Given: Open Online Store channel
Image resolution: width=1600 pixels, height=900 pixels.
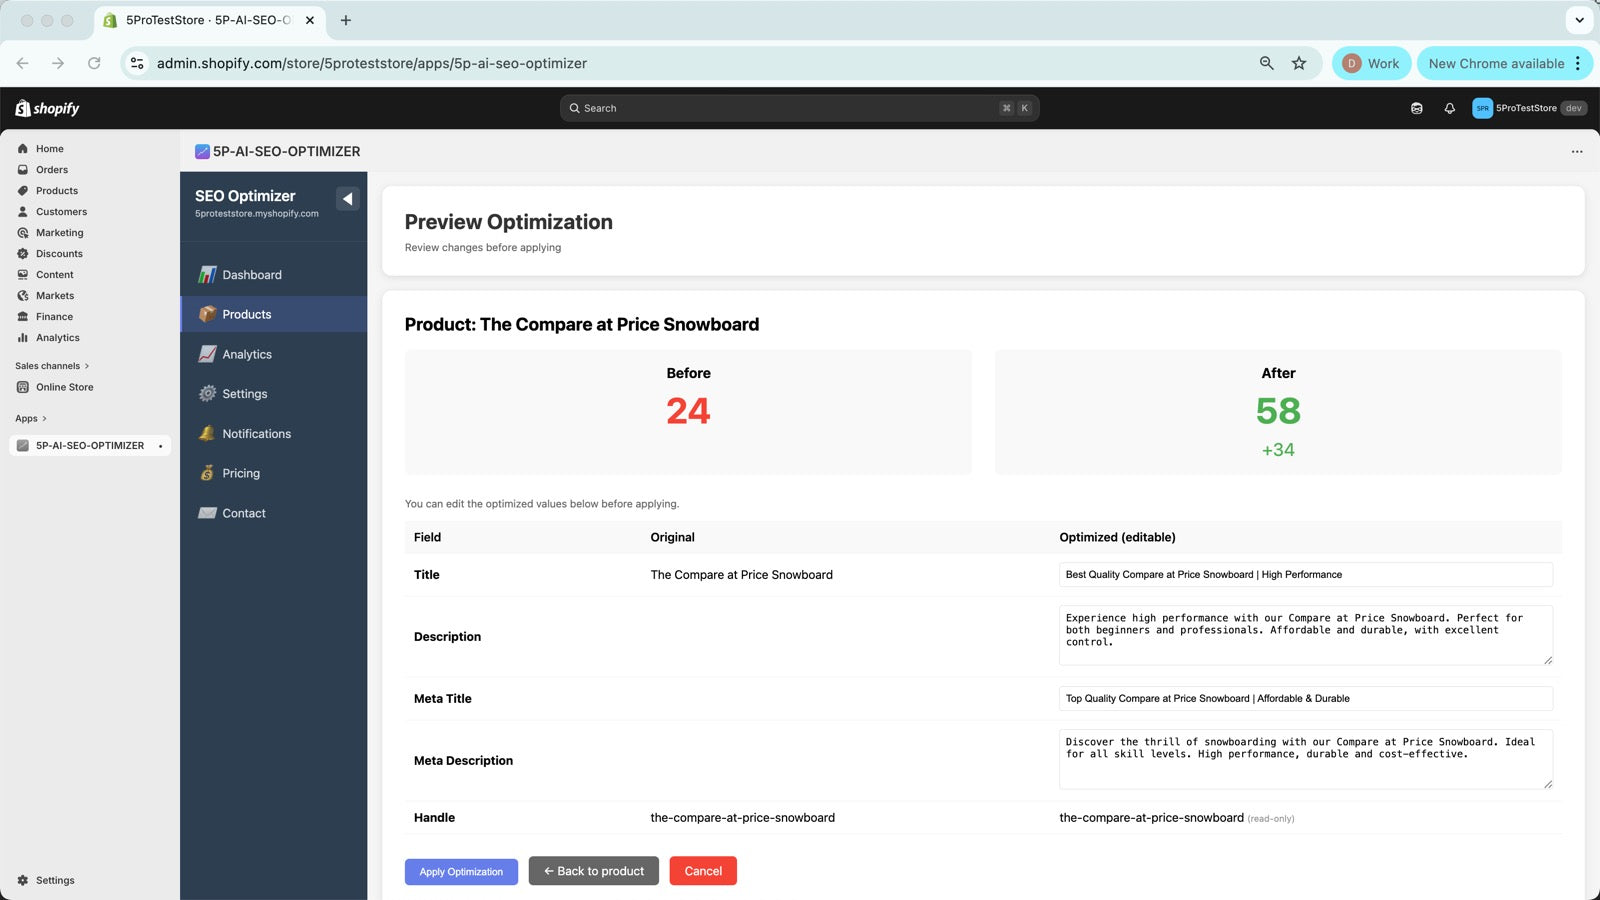Looking at the screenshot, I should (64, 387).
